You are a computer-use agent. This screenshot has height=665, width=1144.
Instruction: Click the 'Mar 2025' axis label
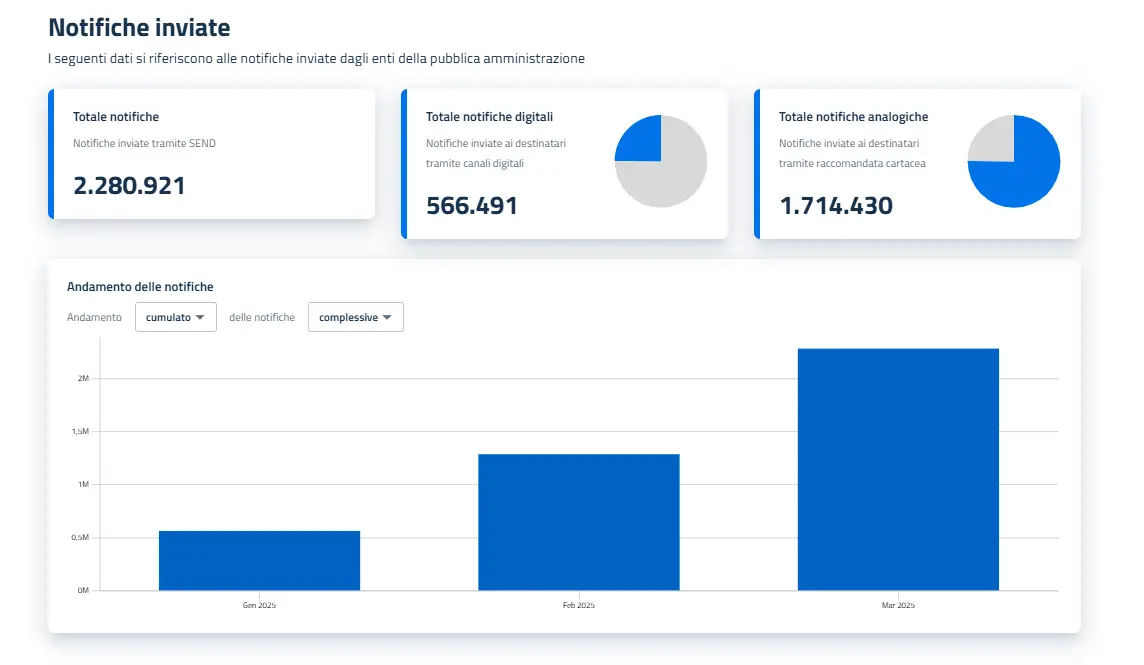(x=898, y=606)
